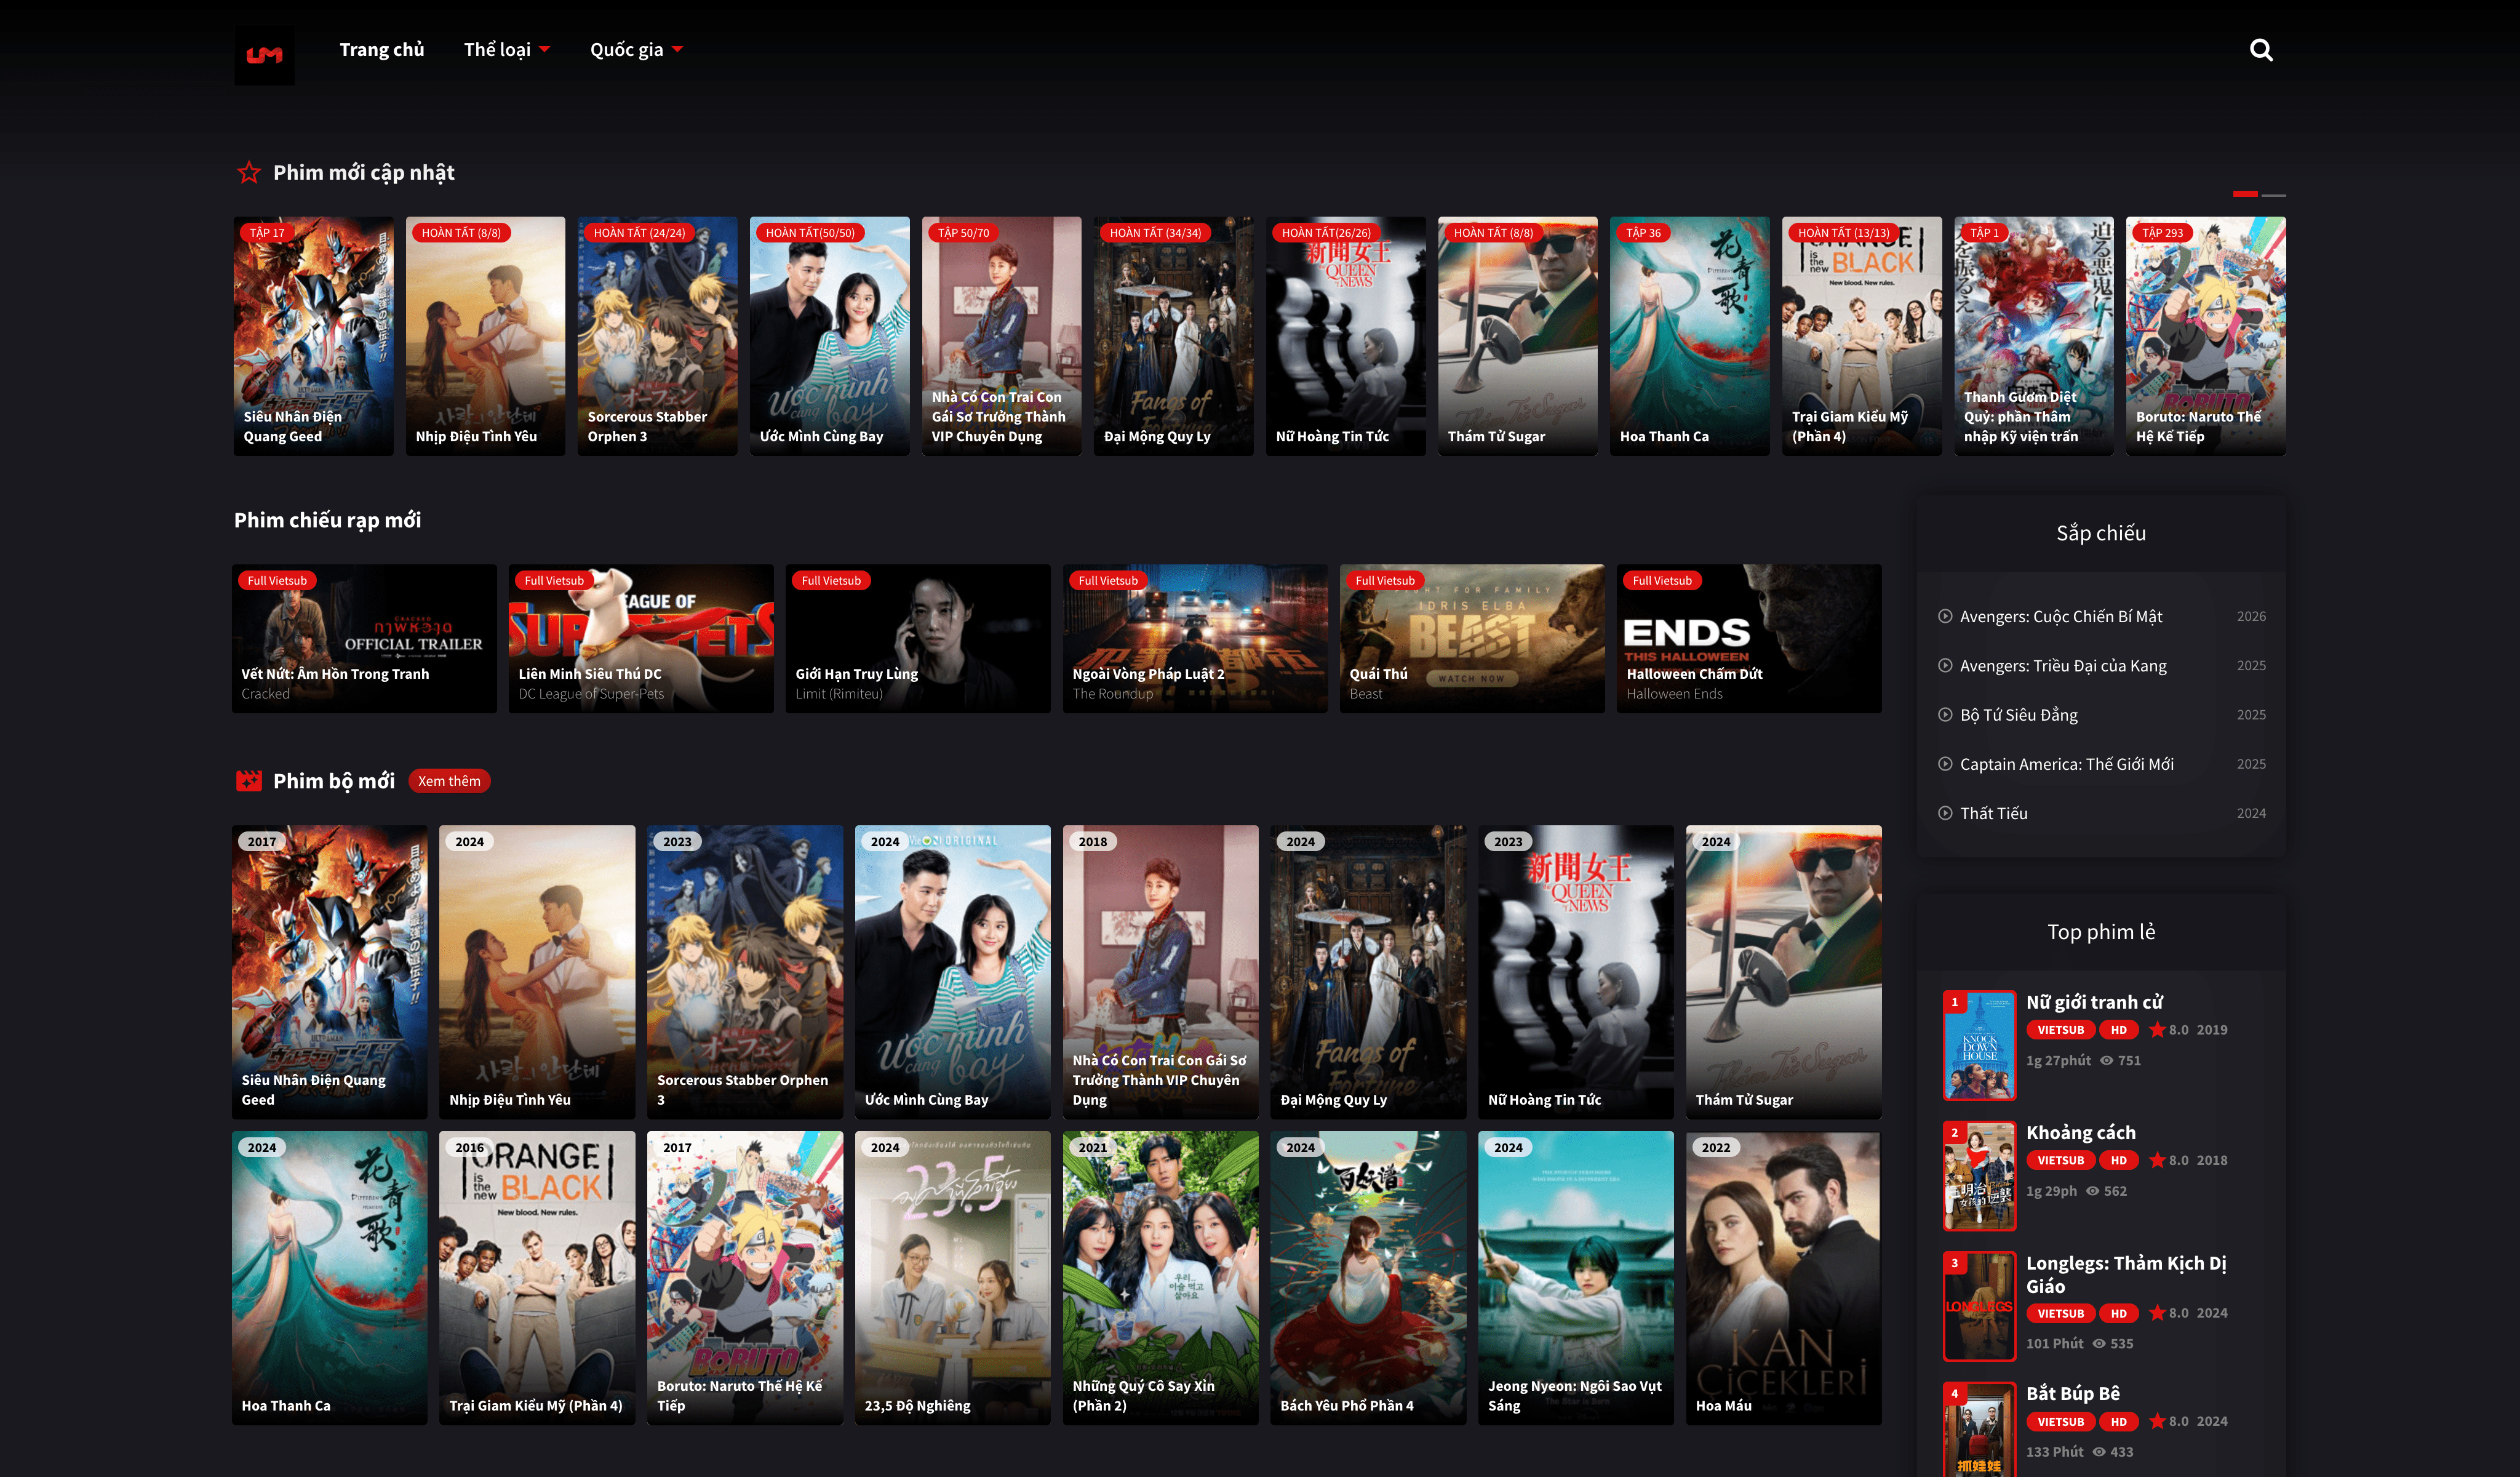
Task: Click the red icon beside Phim bộ mới
Action: pyautogui.click(x=248, y=781)
